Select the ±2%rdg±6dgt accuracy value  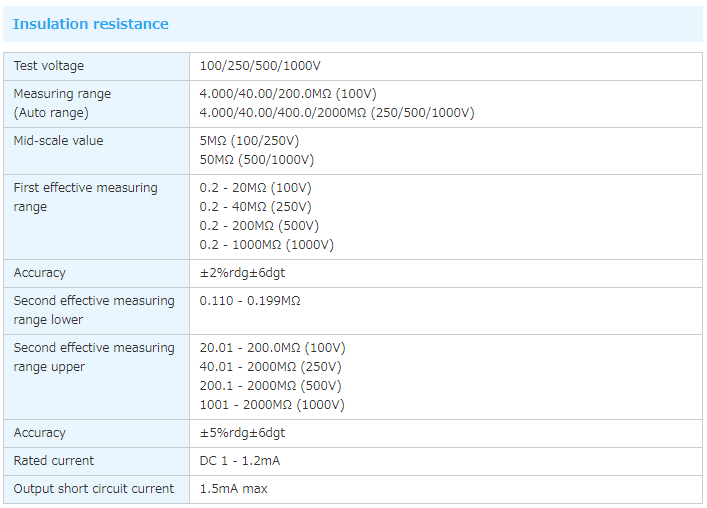(249, 273)
